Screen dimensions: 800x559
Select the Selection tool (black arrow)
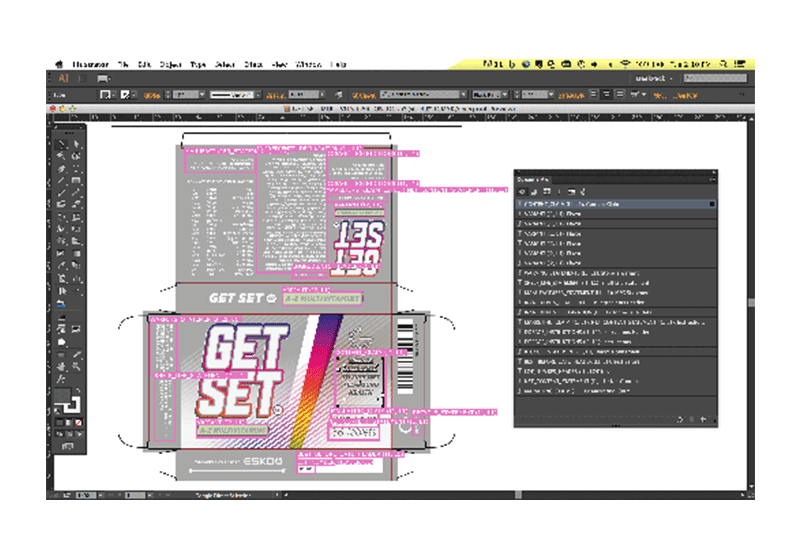click(61, 144)
